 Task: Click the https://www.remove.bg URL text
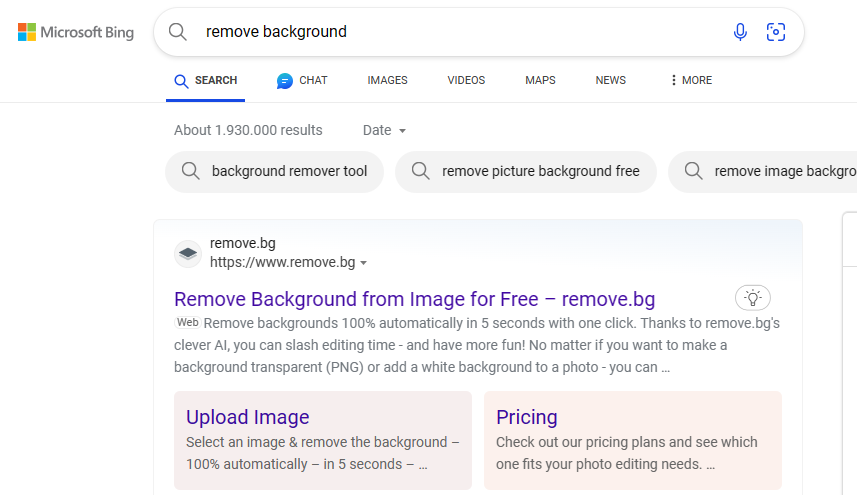tap(283, 262)
